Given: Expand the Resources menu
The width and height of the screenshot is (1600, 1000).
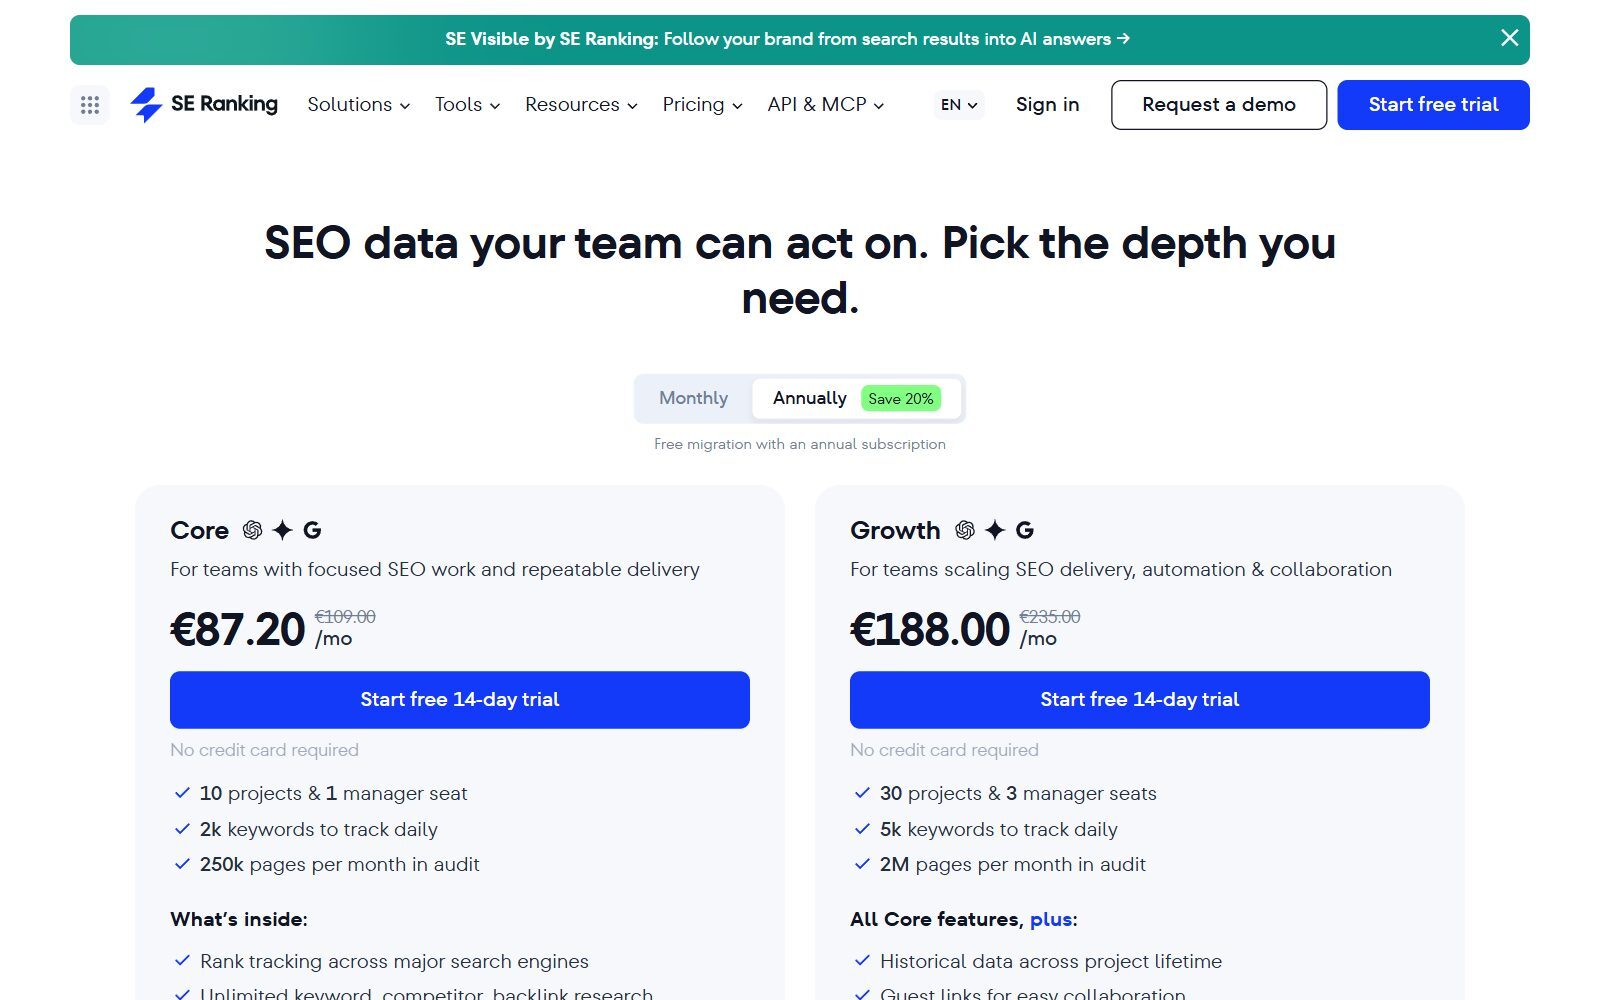Looking at the screenshot, I should [x=581, y=104].
